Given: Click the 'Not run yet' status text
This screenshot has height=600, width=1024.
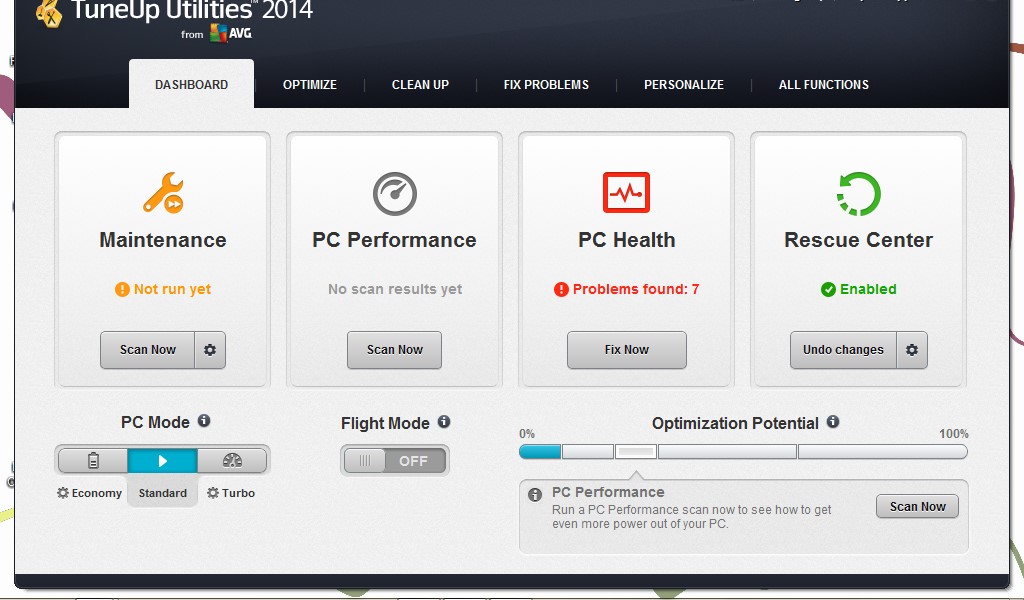Looking at the screenshot, I should click(172, 289).
